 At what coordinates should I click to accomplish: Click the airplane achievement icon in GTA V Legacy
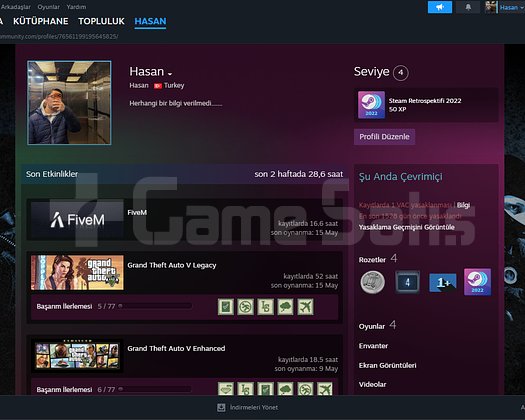pyautogui.click(x=305, y=306)
